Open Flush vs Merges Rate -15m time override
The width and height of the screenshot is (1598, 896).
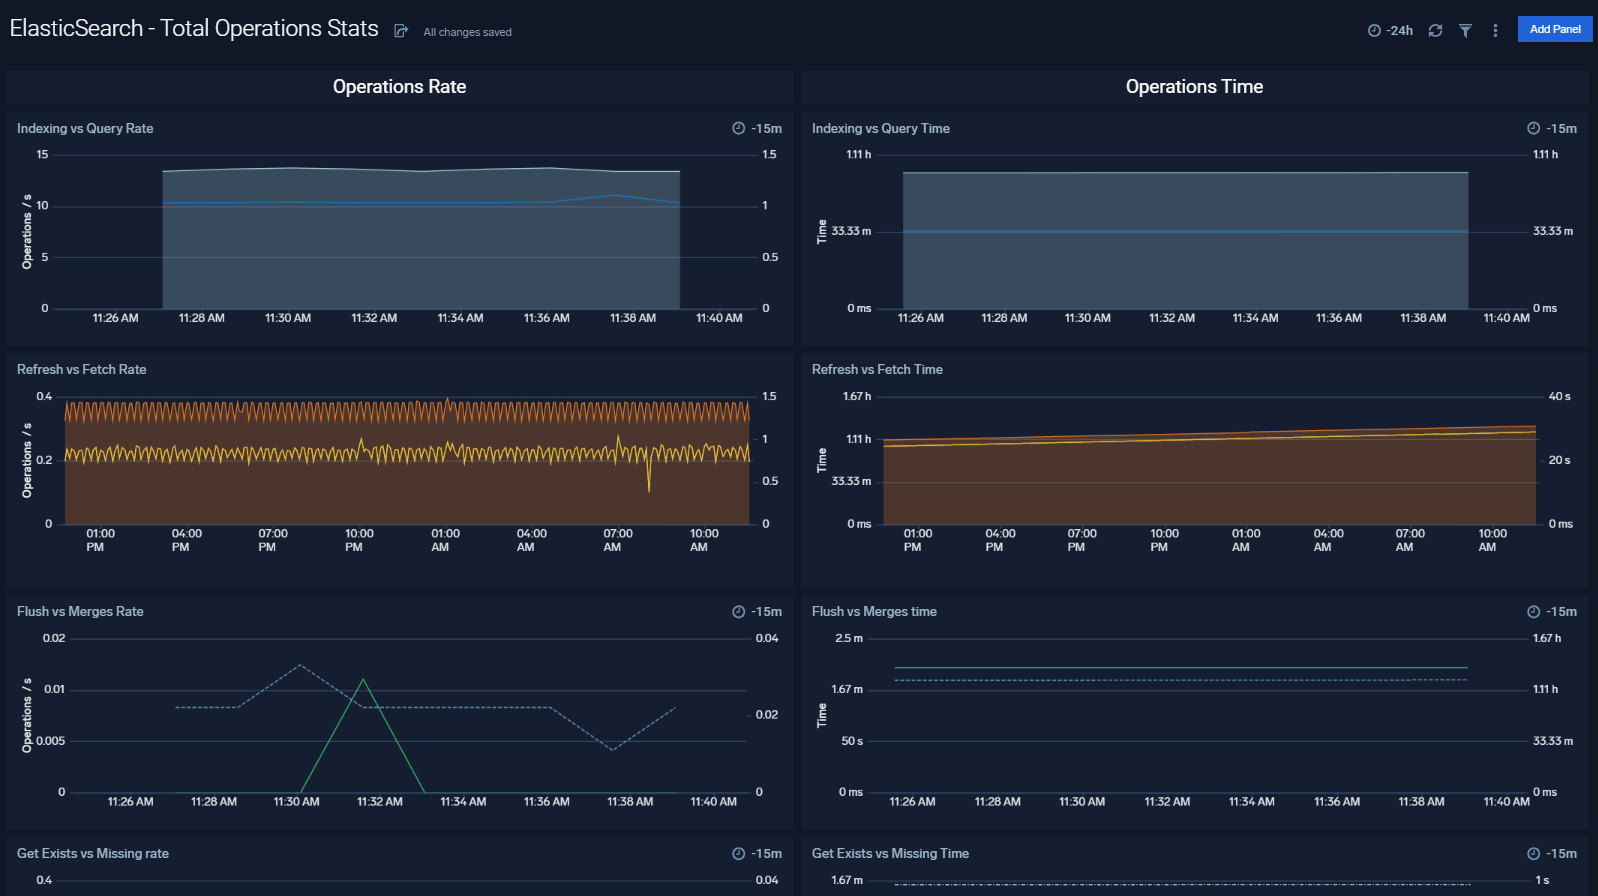pos(738,612)
